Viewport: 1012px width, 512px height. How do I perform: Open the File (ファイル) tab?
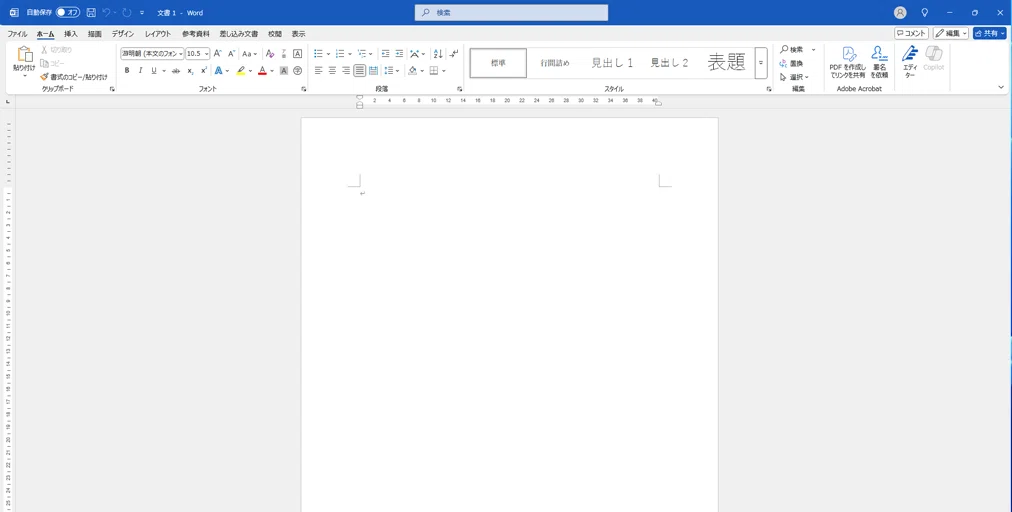(x=17, y=34)
